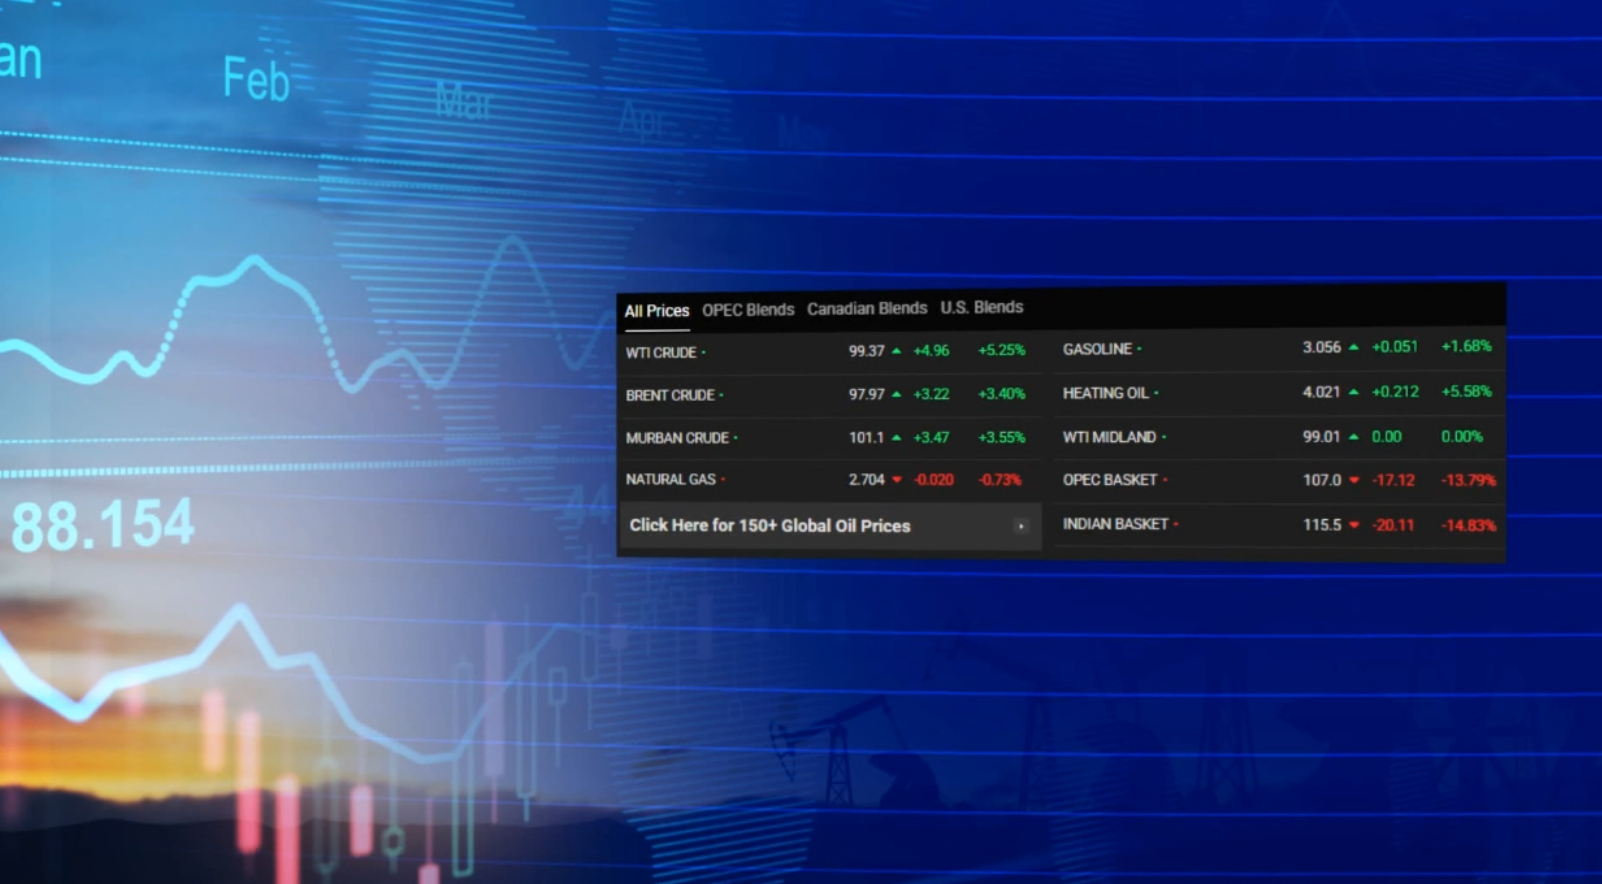Image resolution: width=1602 pixels, height=884 pixels.
Task: Open the BRENT CRUDE price link
Action: coord(669,396)
